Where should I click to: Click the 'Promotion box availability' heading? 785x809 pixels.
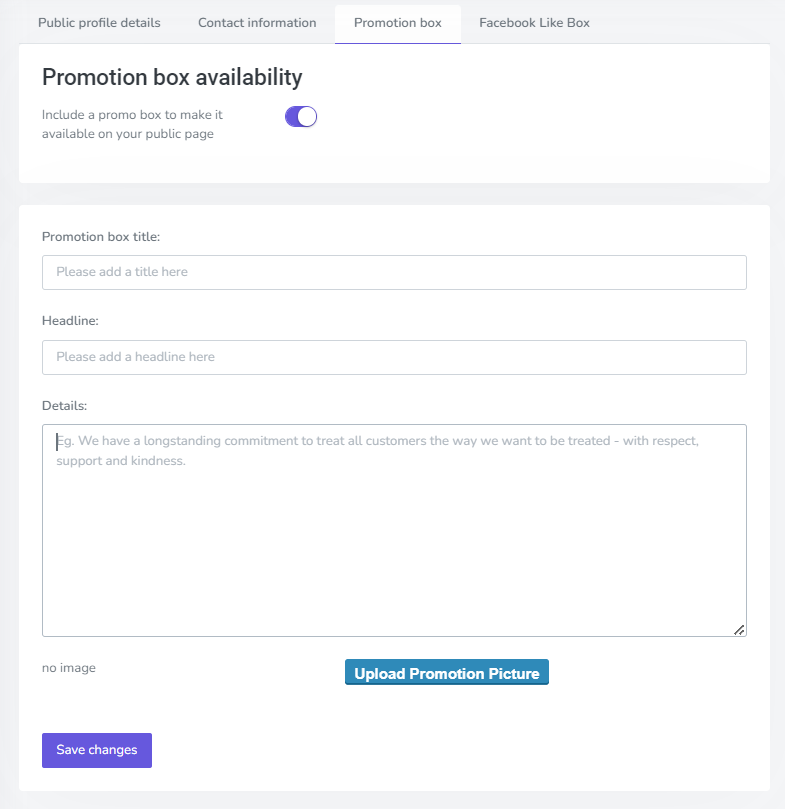(x=172, y=77)
